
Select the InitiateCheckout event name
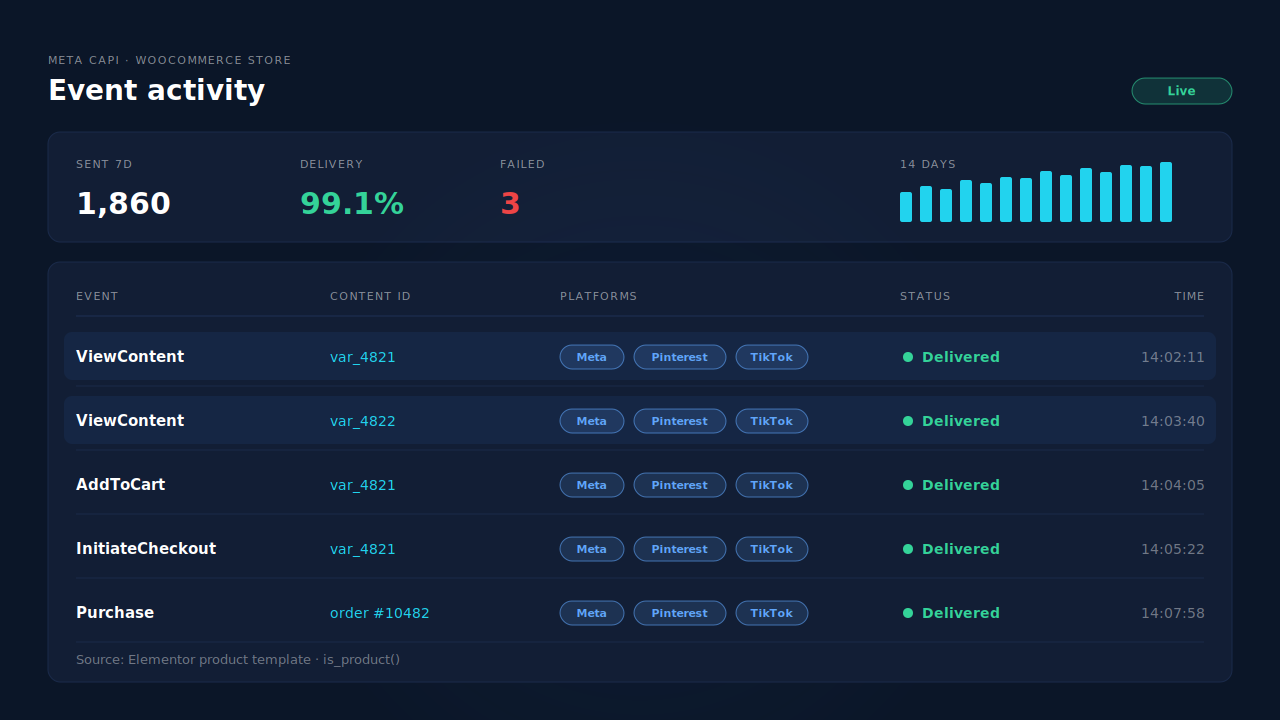point(146,549)
